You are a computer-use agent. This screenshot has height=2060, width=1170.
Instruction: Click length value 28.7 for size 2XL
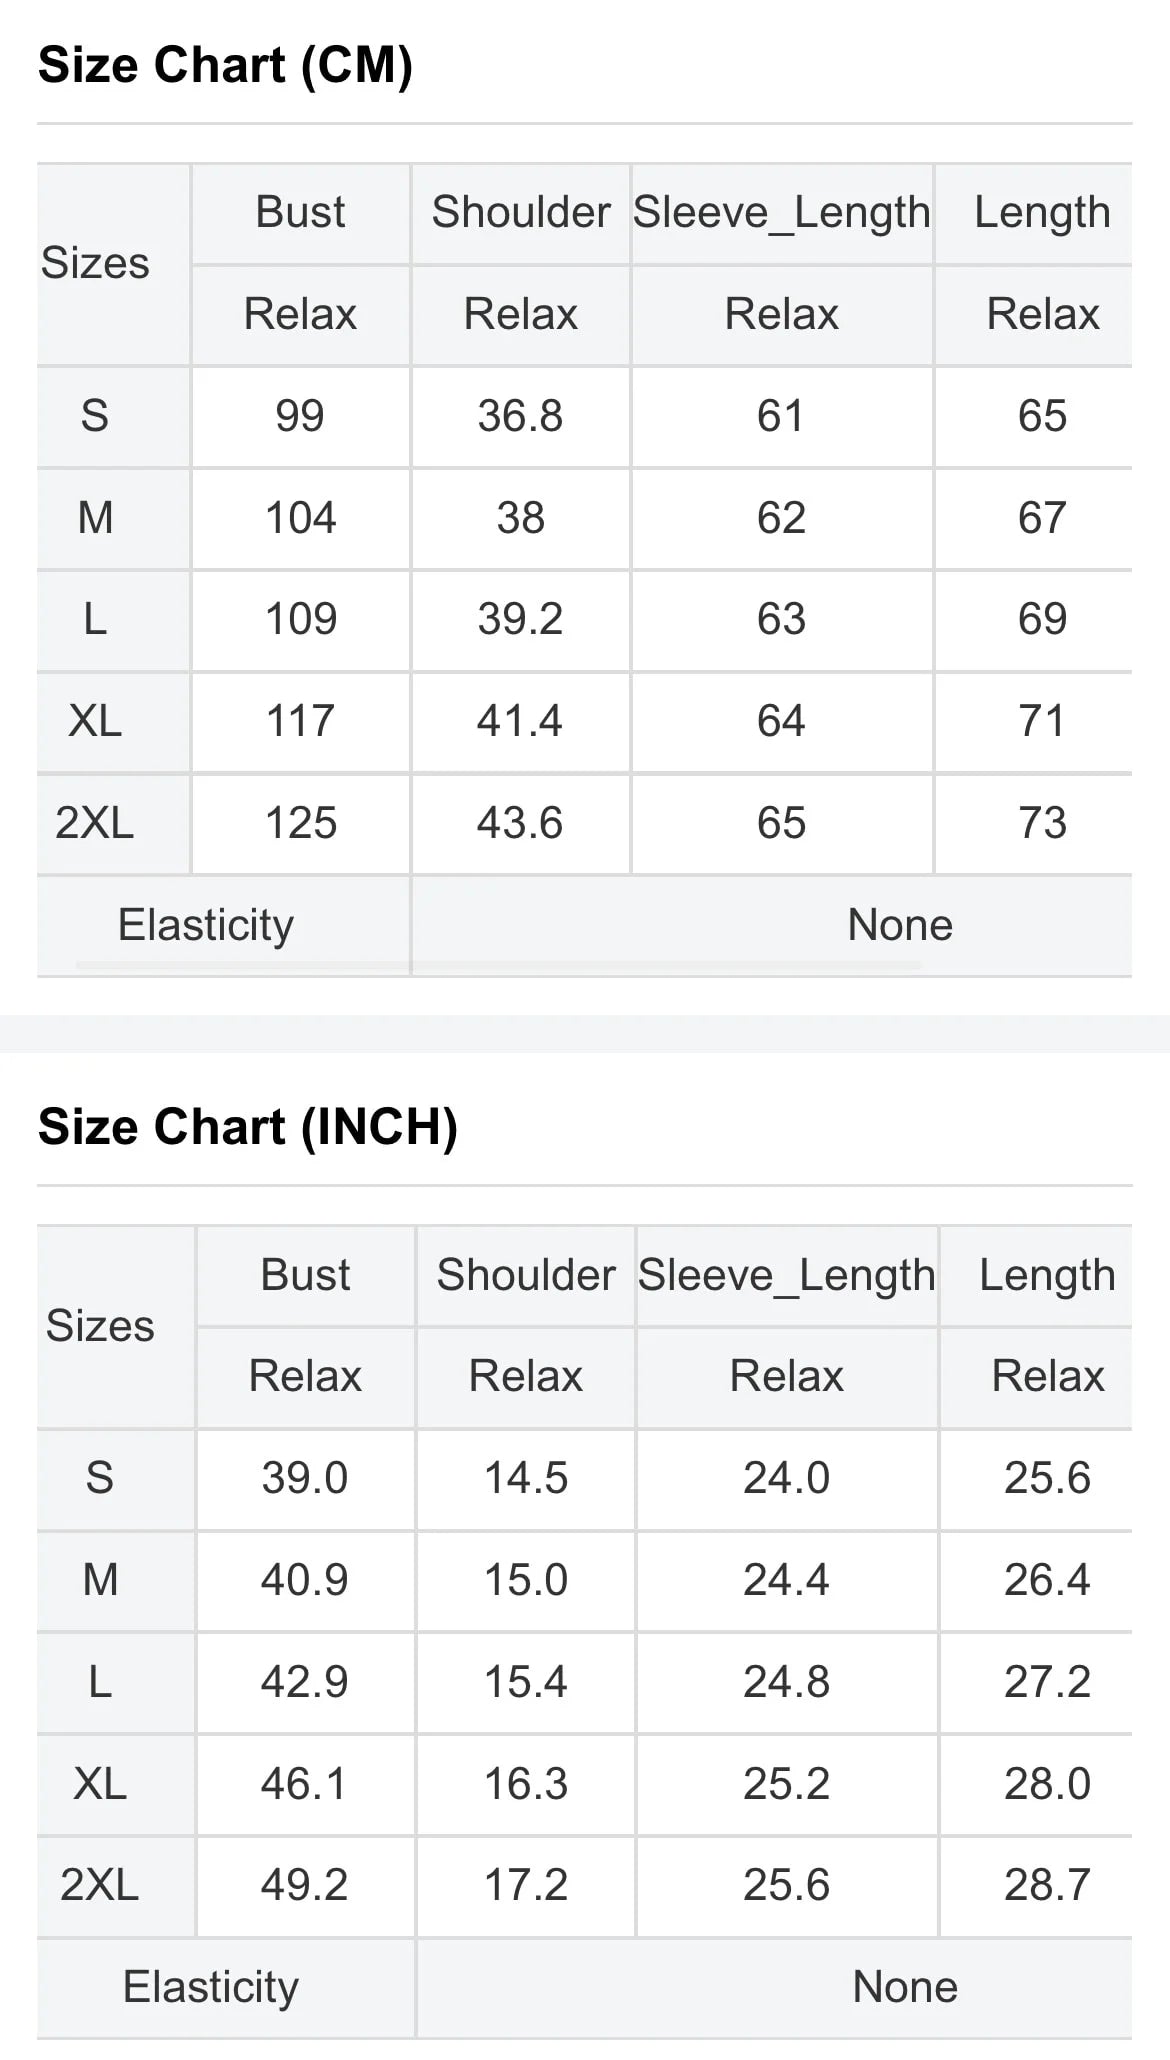(x=1047, y=1885)
